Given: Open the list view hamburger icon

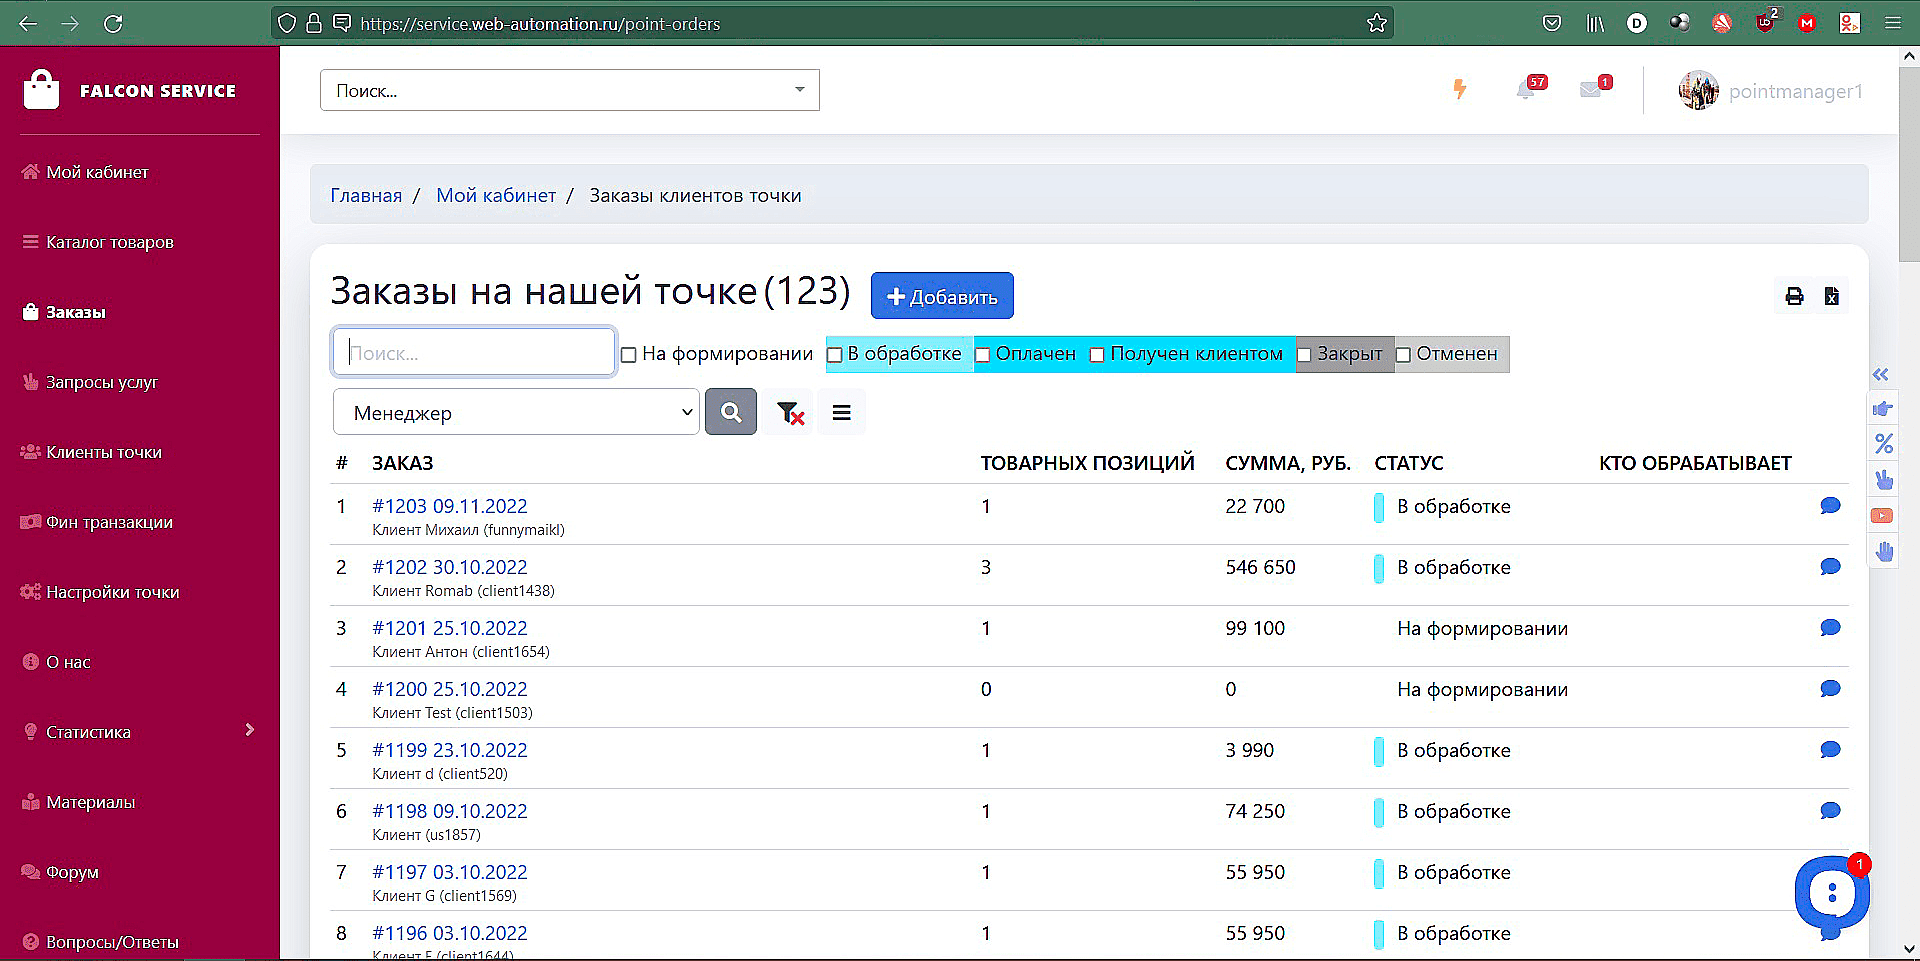Looking at the screenshot, I should point(841,412).
